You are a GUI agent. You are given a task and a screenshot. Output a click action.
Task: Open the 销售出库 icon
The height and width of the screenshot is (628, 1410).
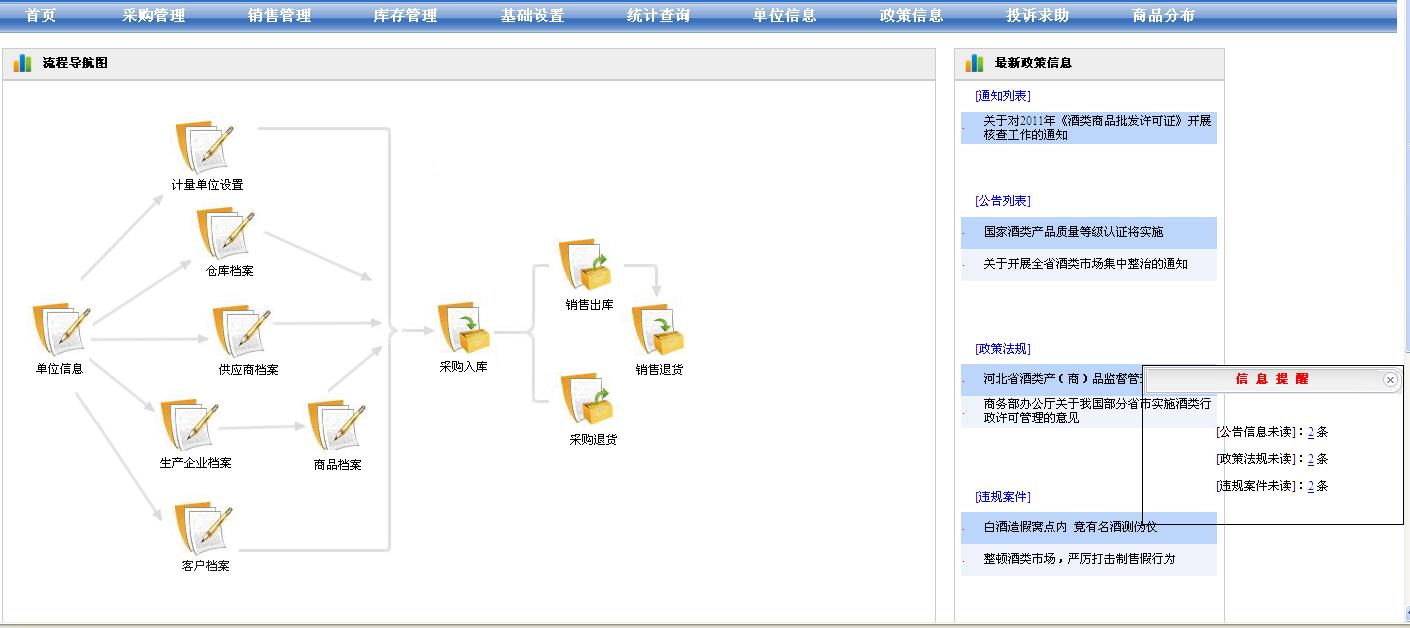tap(587, 266)
